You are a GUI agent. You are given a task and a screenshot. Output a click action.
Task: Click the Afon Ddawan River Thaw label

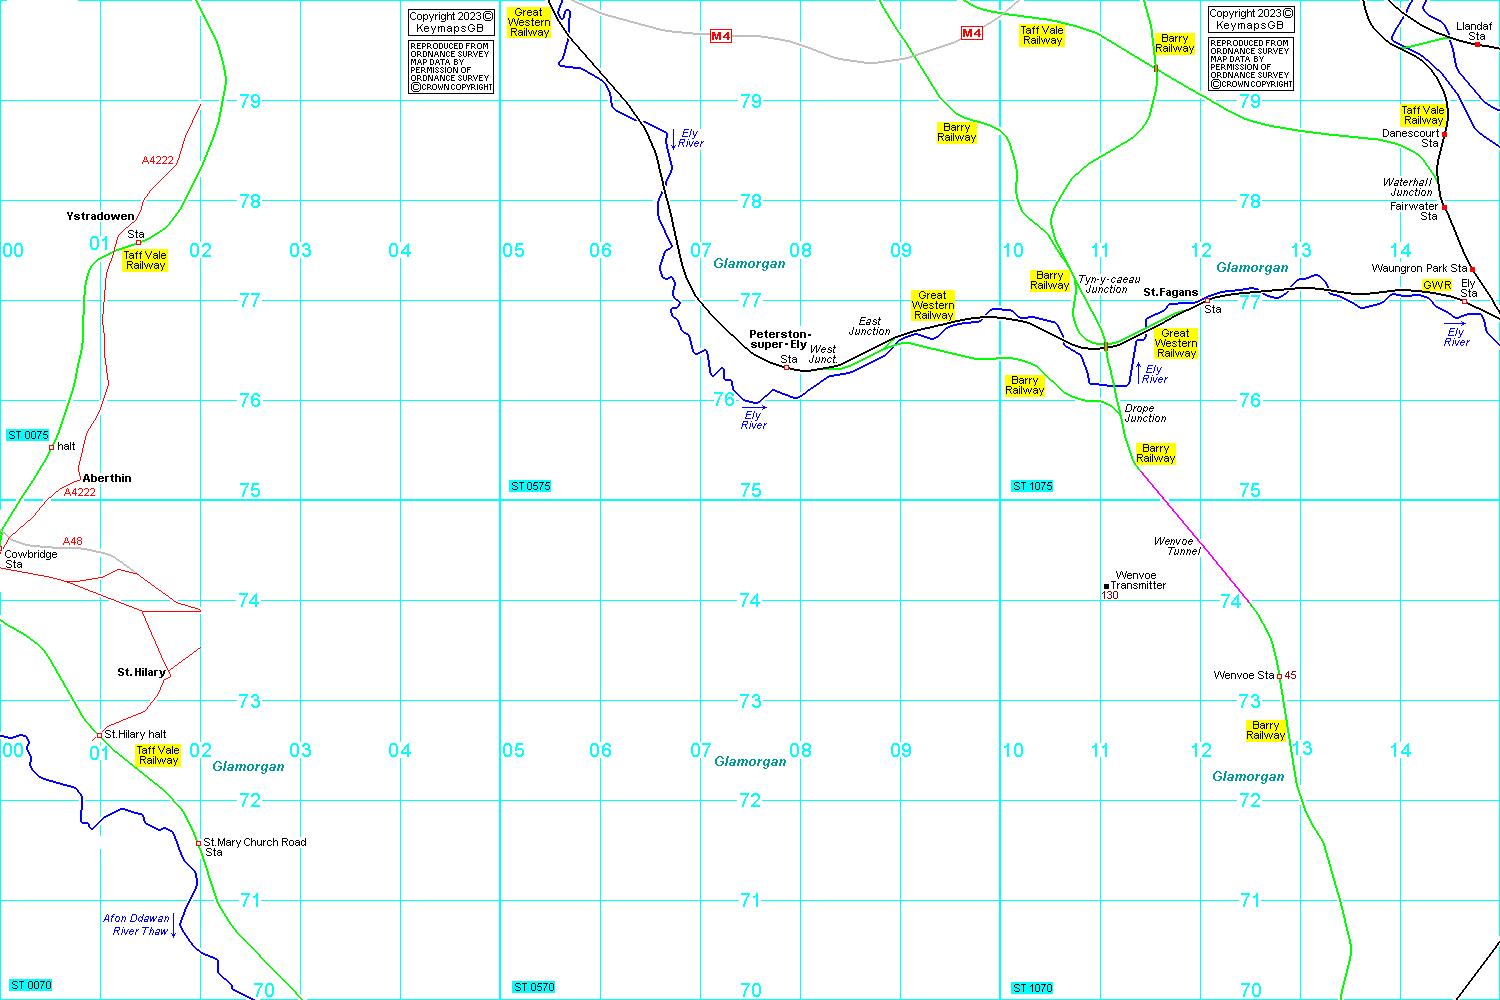[x=136, y=925]
